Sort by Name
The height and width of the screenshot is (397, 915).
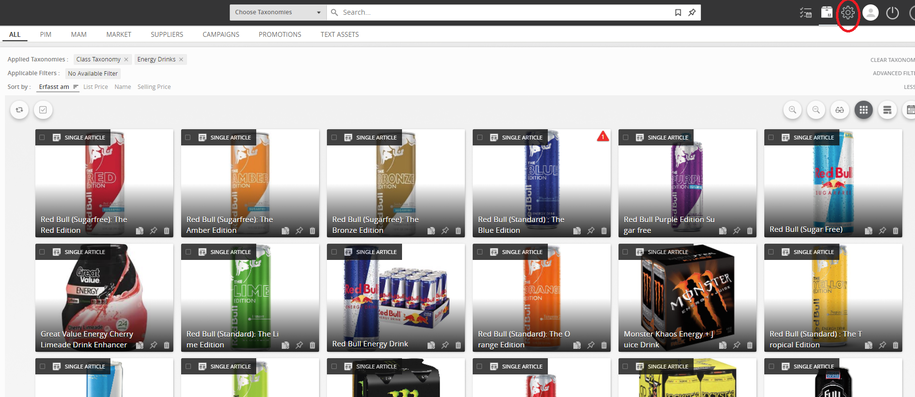coord(123,86)
